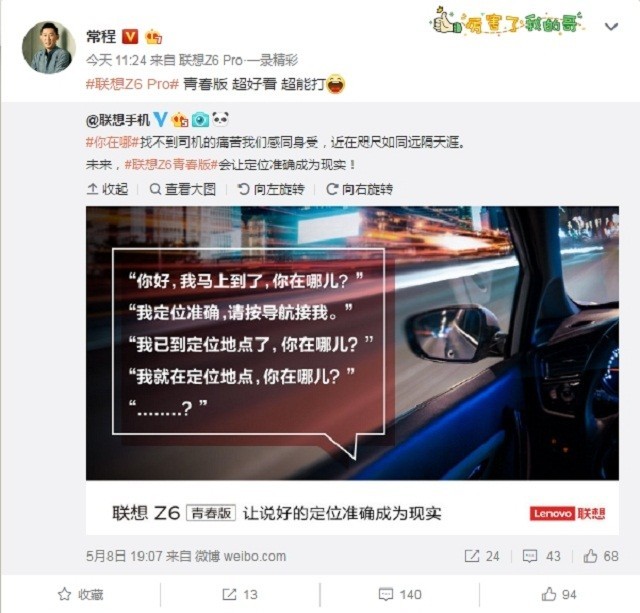Open the @联想手机 account link

click(118, 120)
